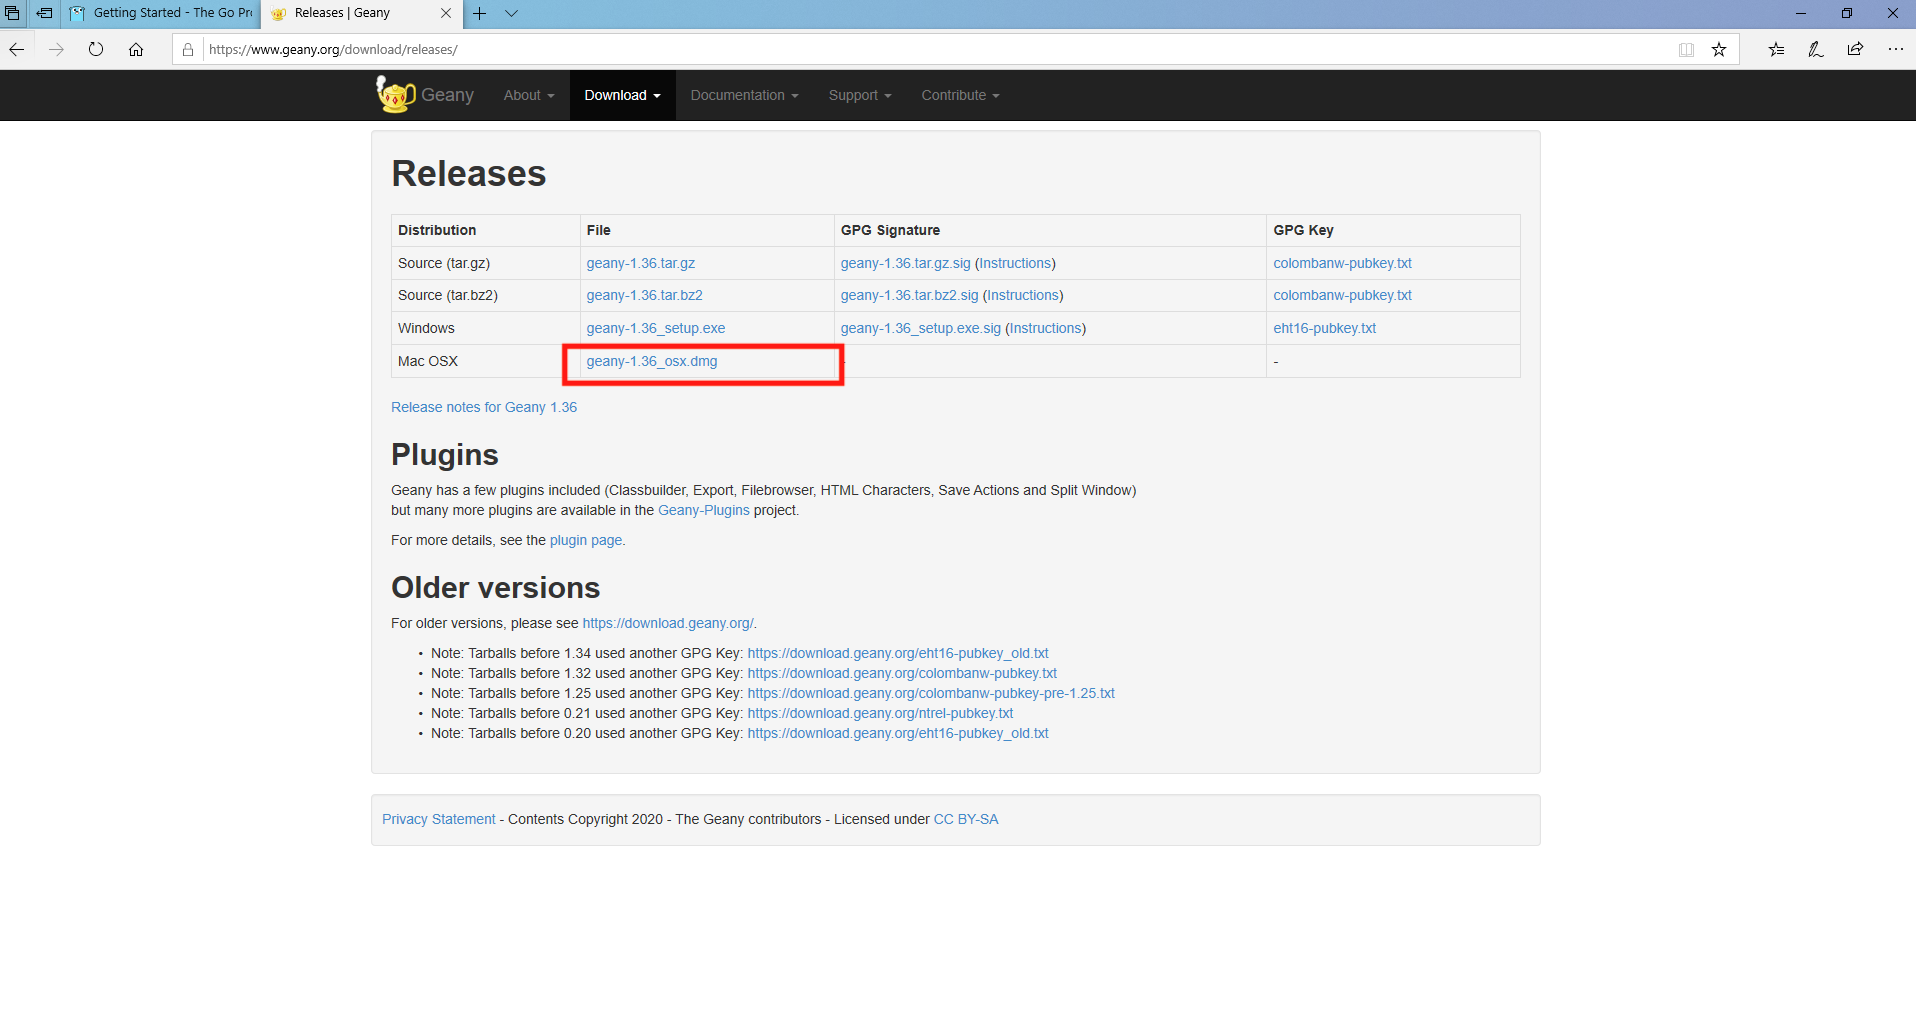
Task: Click the padlock site security icon
Action: coord(188,49)
